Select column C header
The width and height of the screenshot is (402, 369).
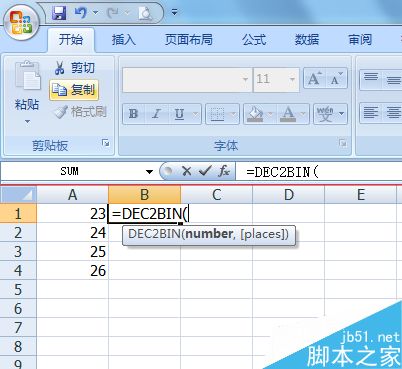click(217, 195)
